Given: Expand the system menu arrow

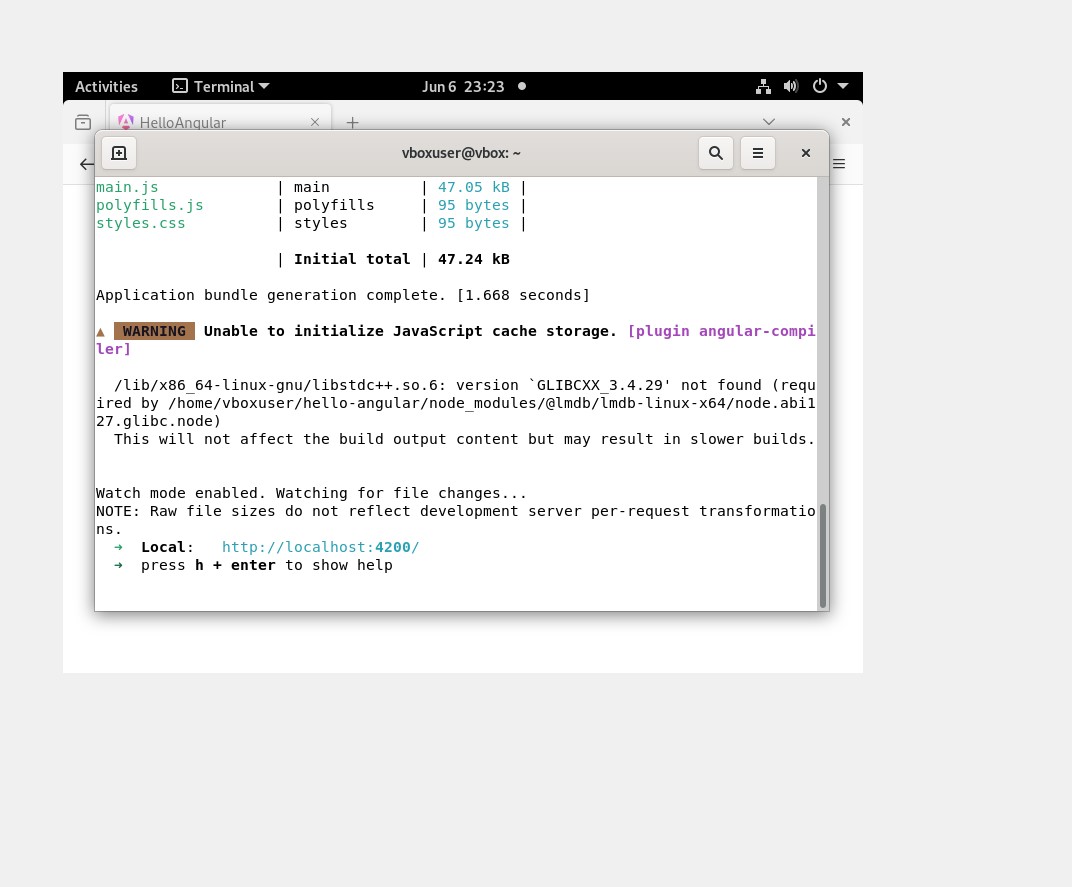Looking at the screenshot, I should coord(843,87).
